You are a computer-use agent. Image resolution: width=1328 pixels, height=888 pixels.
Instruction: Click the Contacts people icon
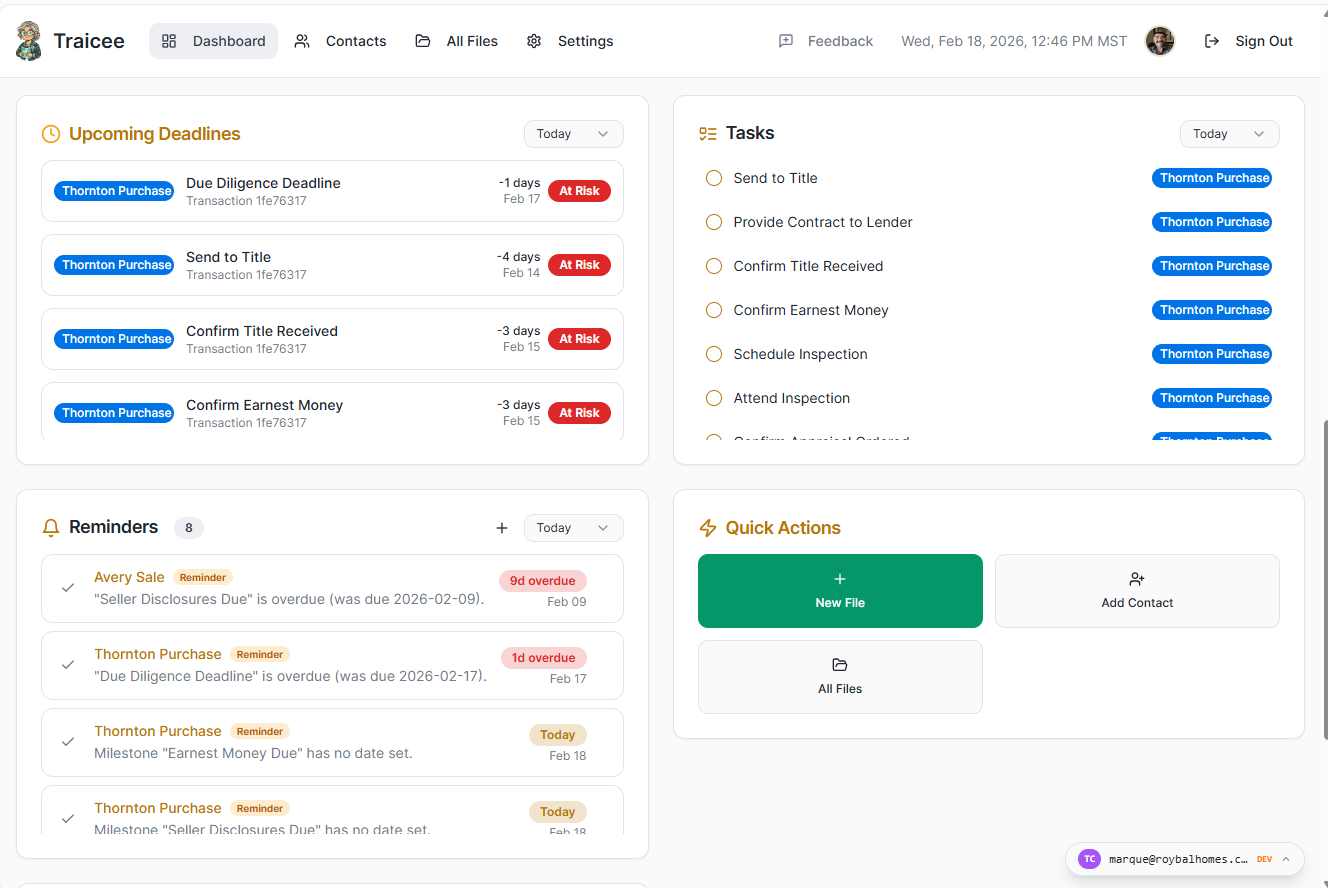(x=302, y=41)
